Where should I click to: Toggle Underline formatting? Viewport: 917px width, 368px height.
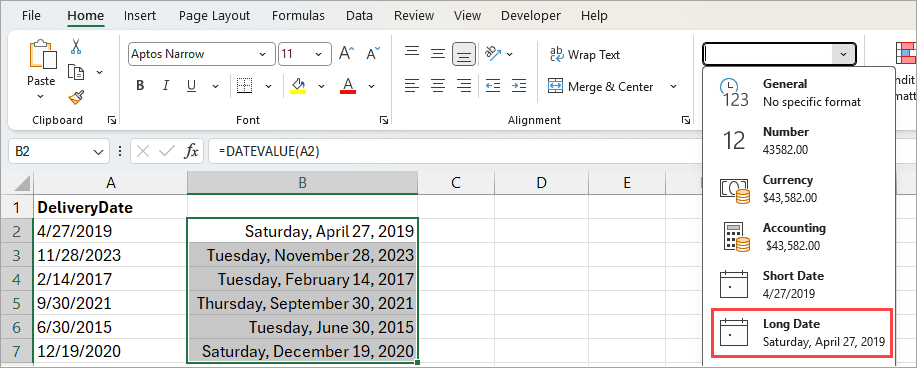click(191, 86)
